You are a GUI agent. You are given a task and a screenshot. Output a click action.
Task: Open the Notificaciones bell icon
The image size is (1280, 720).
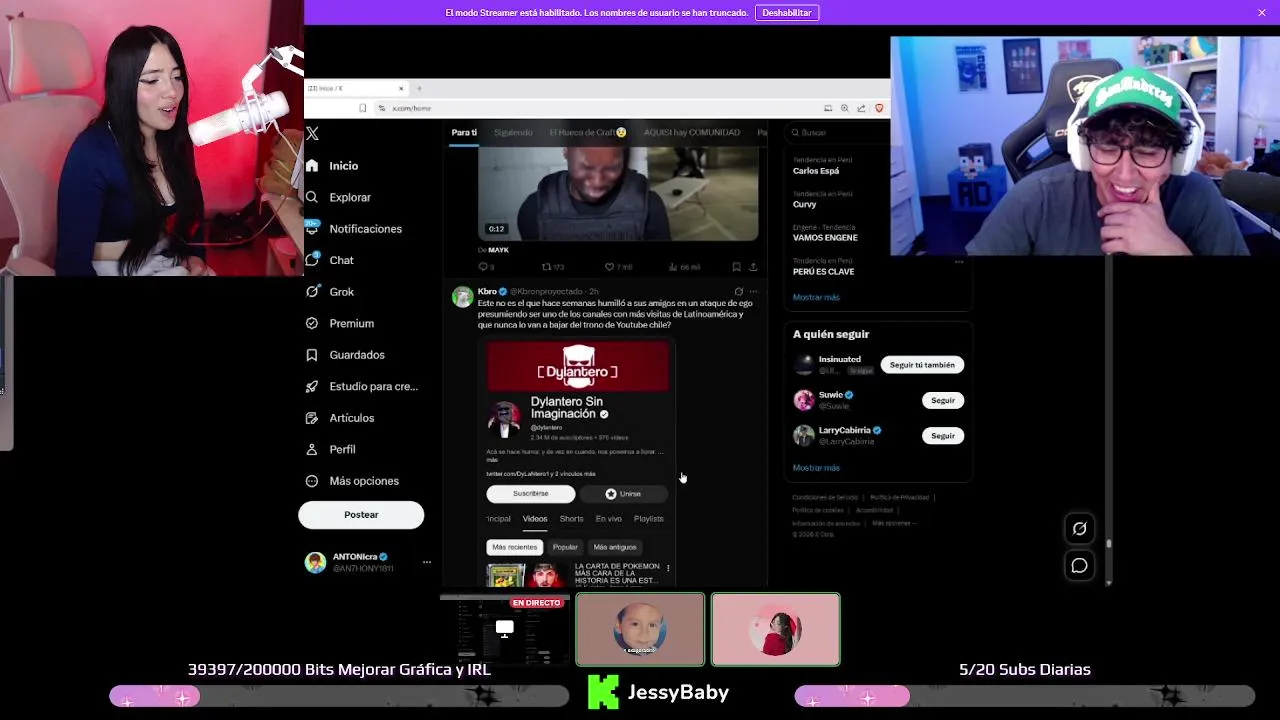click(x=312, y=228)
